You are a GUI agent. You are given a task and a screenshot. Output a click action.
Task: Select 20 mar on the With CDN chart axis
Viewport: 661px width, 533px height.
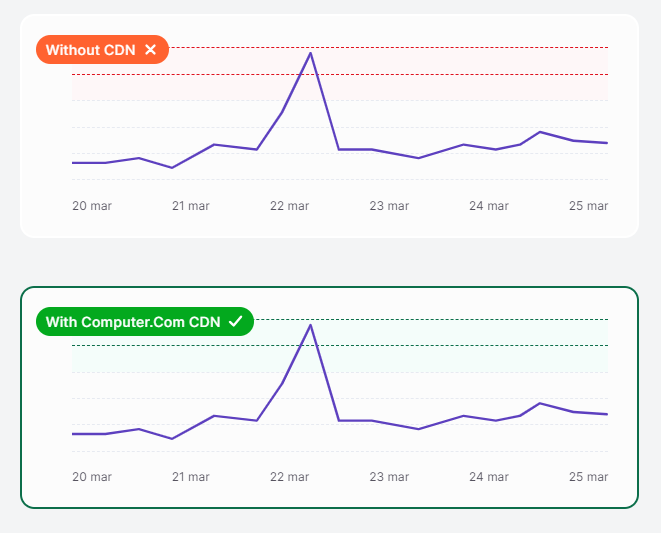point(92,477)
